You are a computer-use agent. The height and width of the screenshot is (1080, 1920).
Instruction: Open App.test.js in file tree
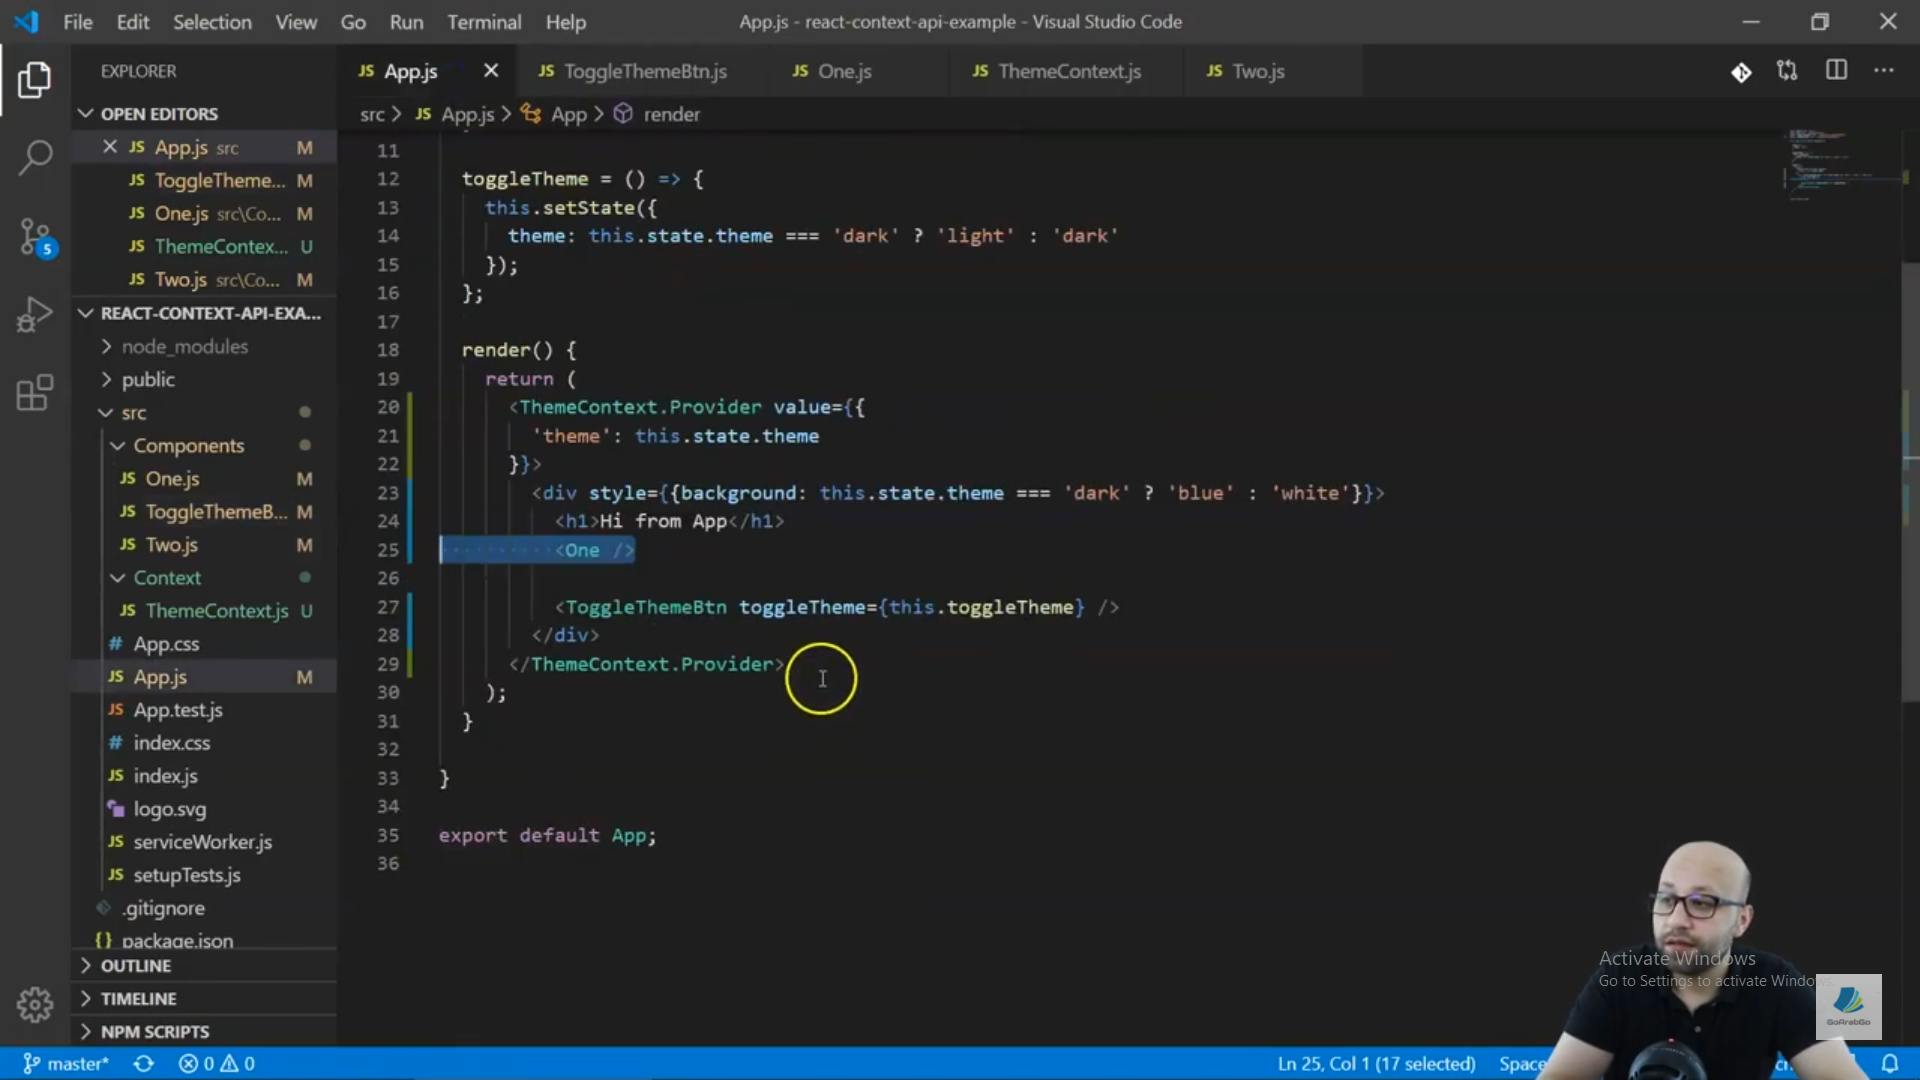pyautogui.click(x=204, y=709)
